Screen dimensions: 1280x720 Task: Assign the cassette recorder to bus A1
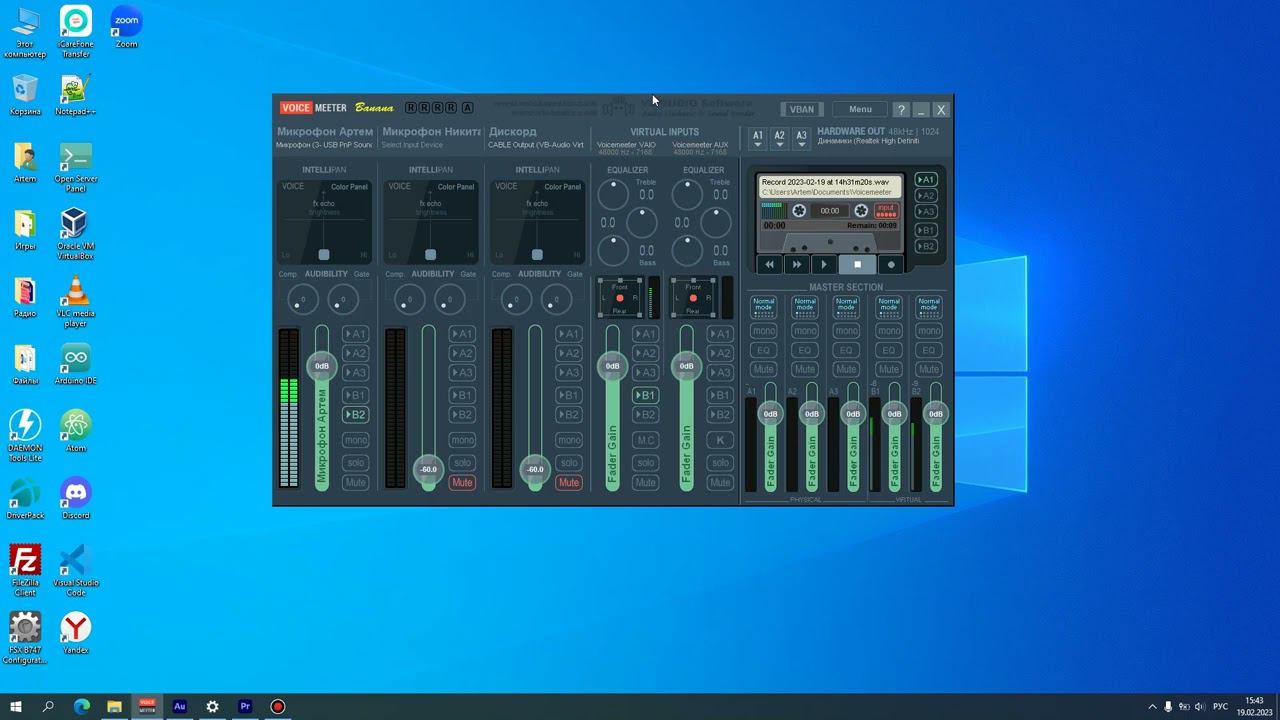tap(926, 180)
